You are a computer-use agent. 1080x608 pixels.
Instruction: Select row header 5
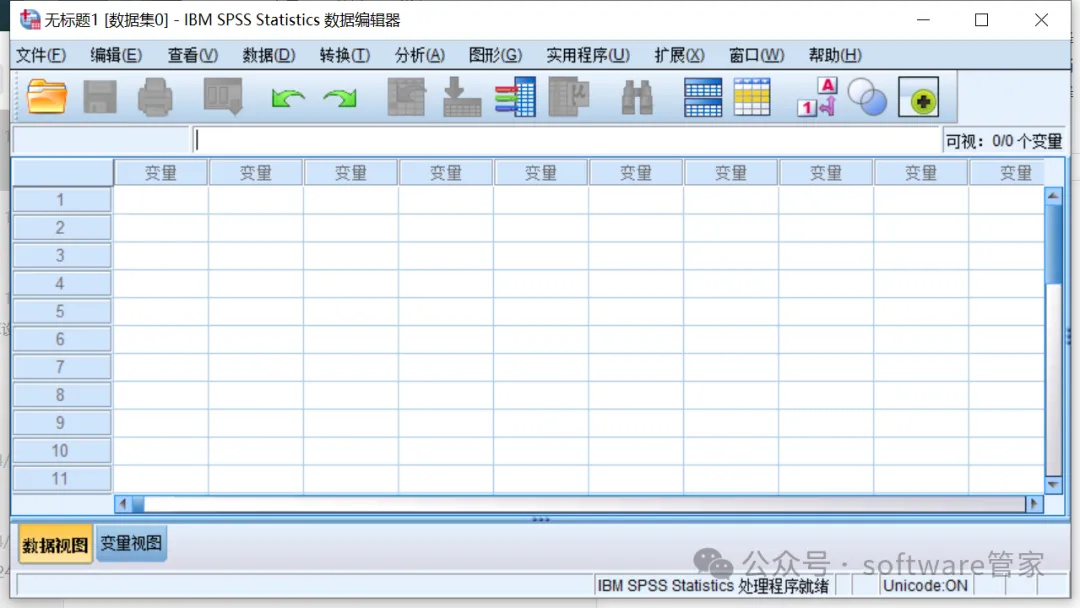pyautogui.click(x=62, y=311)
